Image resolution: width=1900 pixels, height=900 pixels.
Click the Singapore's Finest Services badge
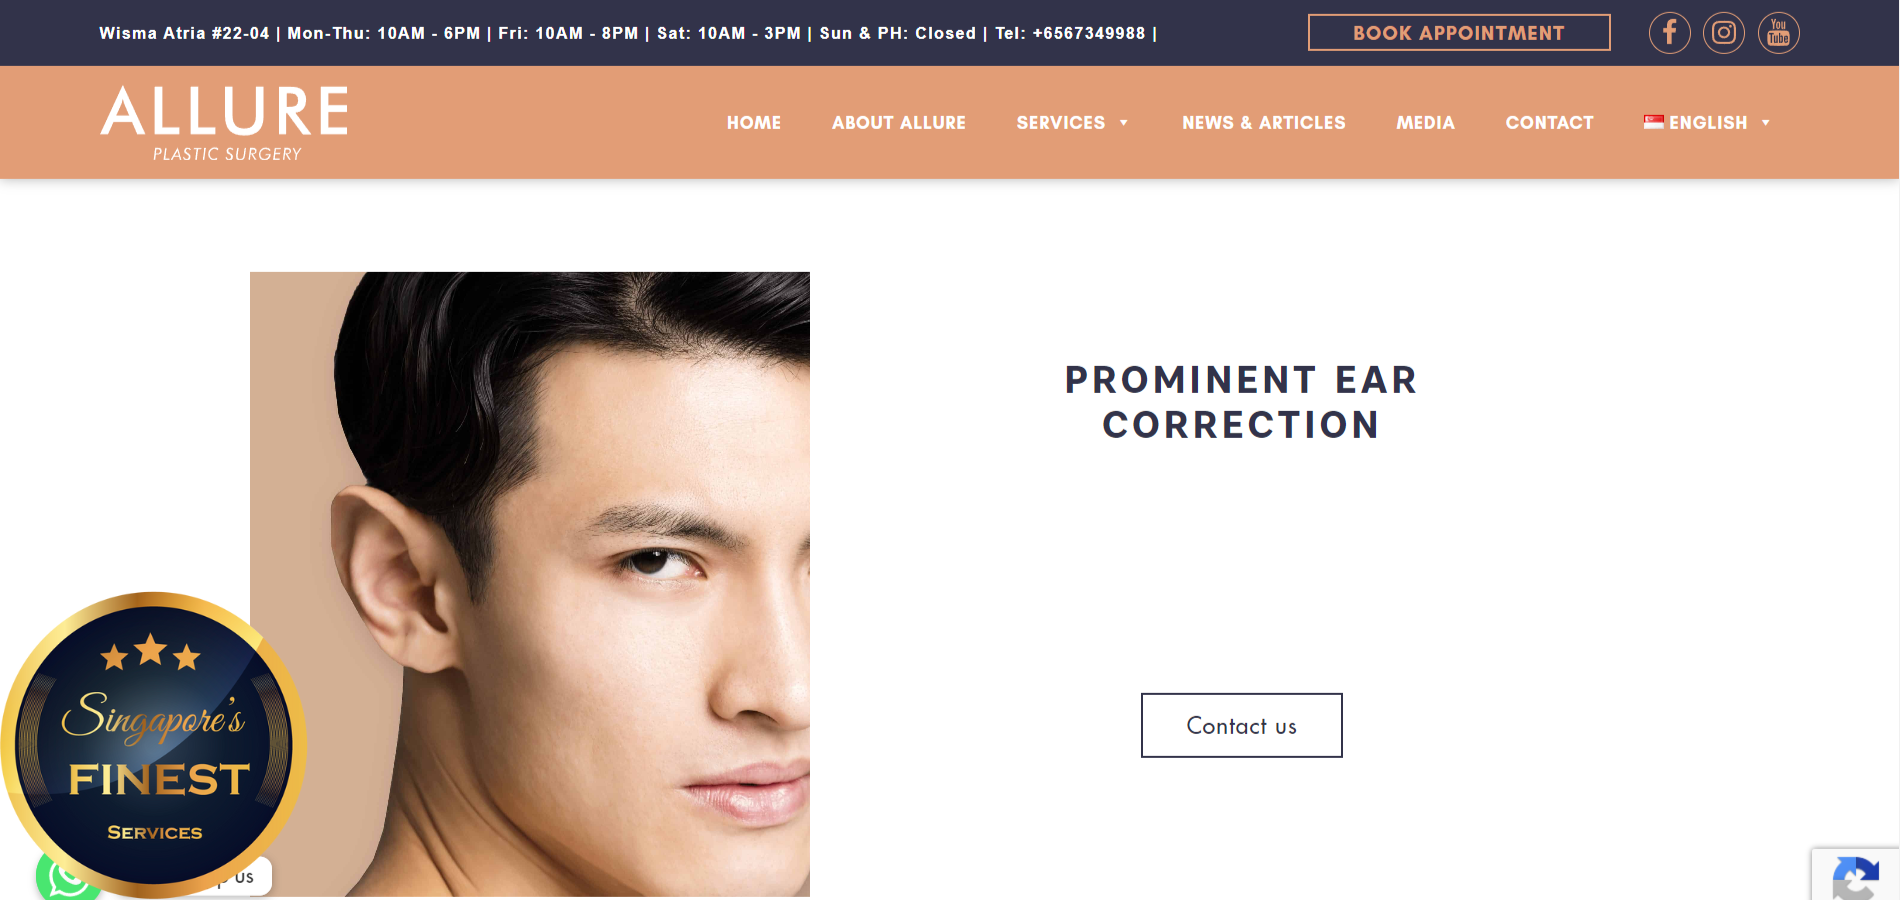coord(153,744)
